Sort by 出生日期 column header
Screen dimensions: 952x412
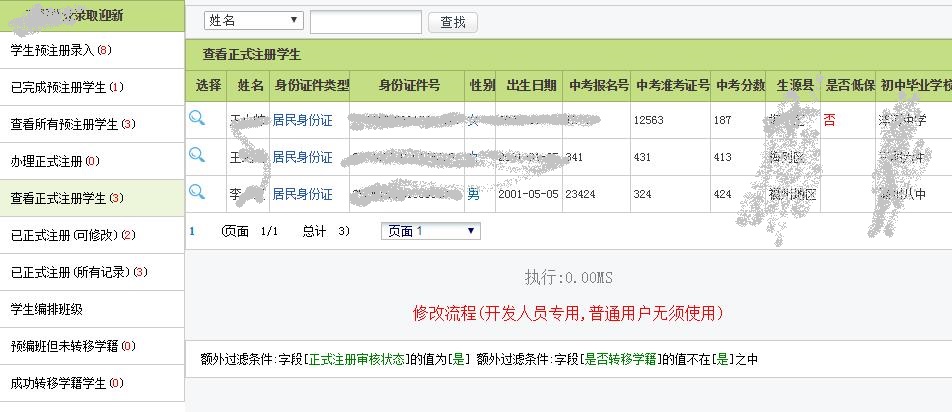point(531,86)
